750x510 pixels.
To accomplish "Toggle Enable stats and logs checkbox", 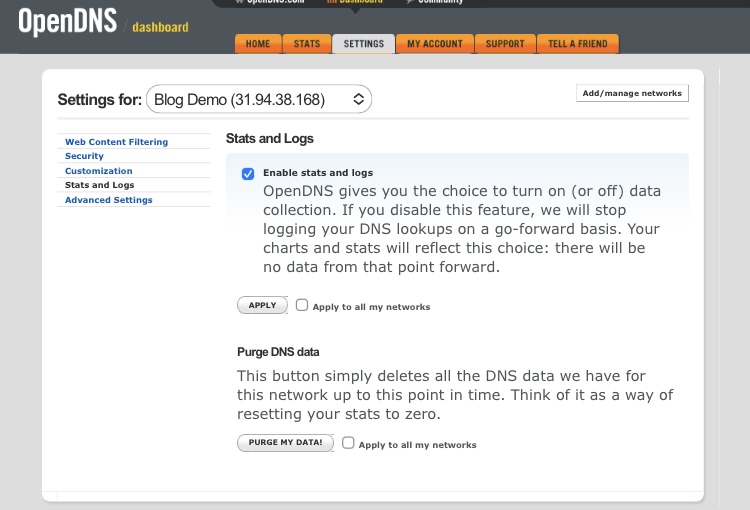I will pos(248,174).
